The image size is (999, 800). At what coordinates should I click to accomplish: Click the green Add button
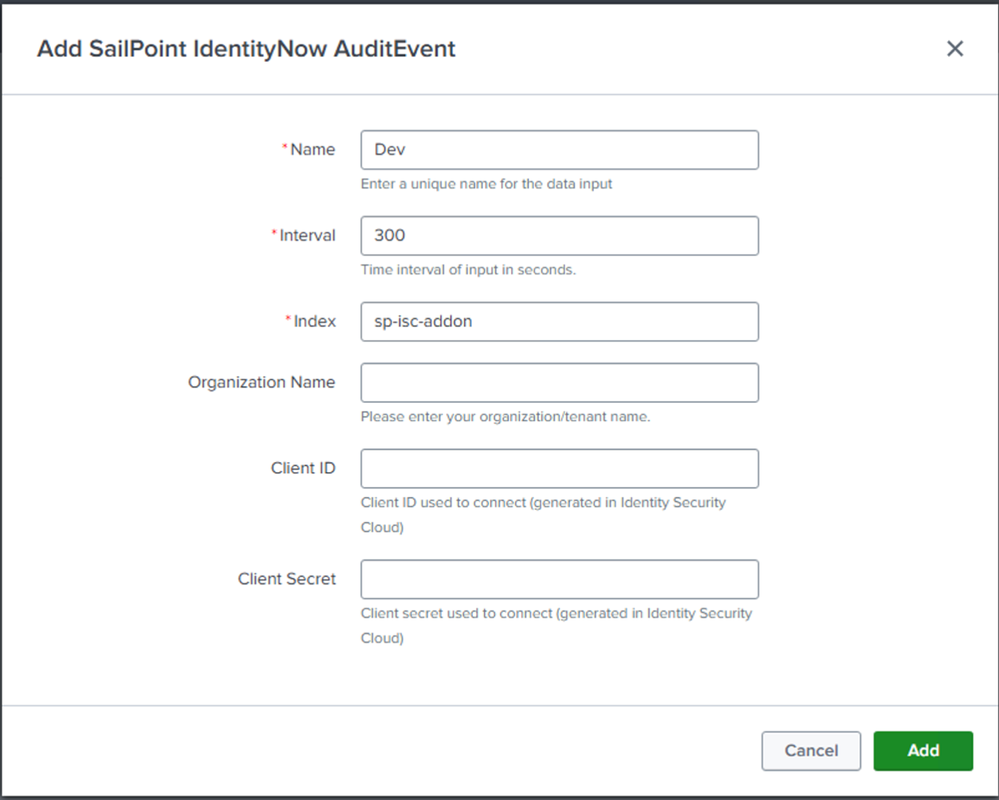922,751
